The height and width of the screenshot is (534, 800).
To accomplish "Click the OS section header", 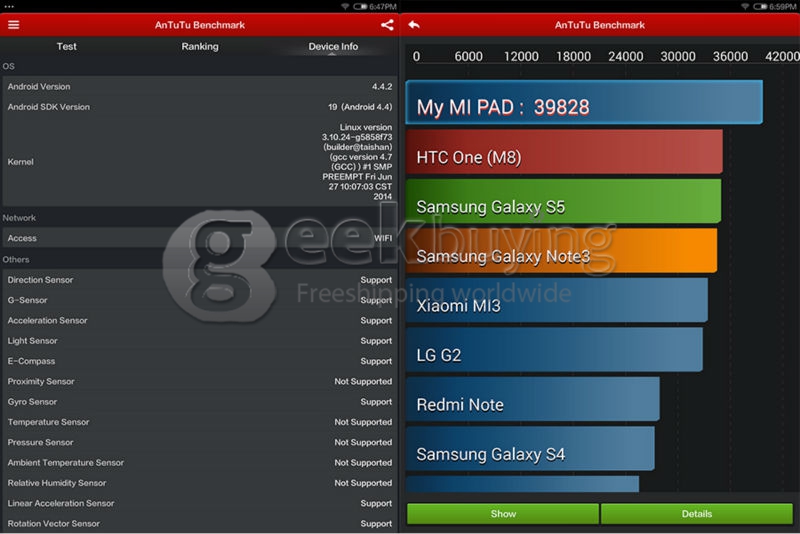I will (x=9, y=66).
